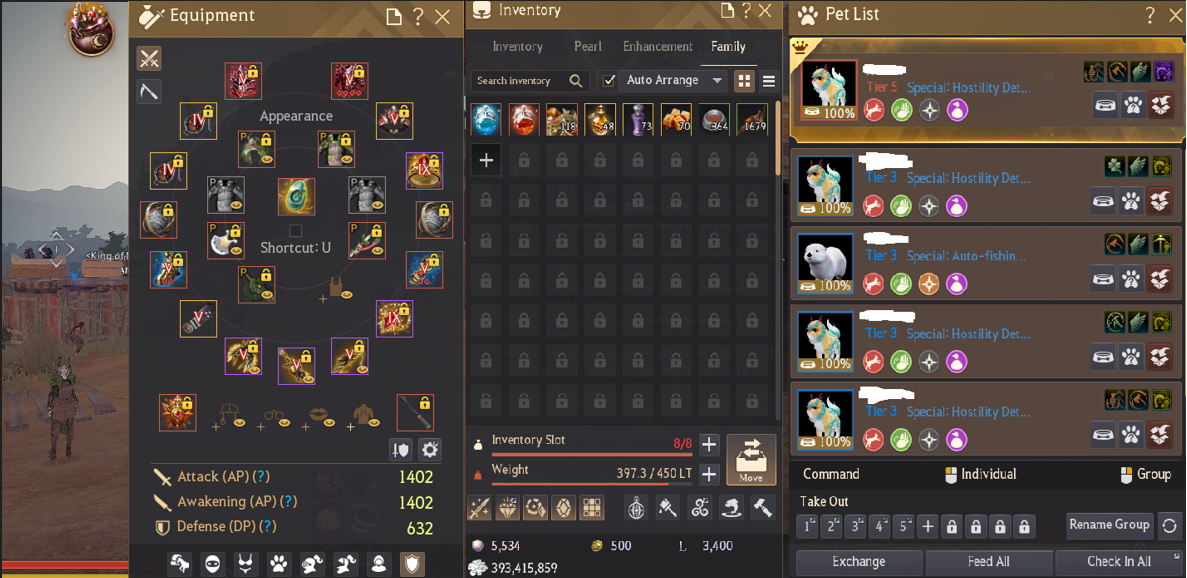The image size is (1187, 578).
Task: Click the grid view icon in Inventory
Action: pyautogui.click(x=744, y=81)
